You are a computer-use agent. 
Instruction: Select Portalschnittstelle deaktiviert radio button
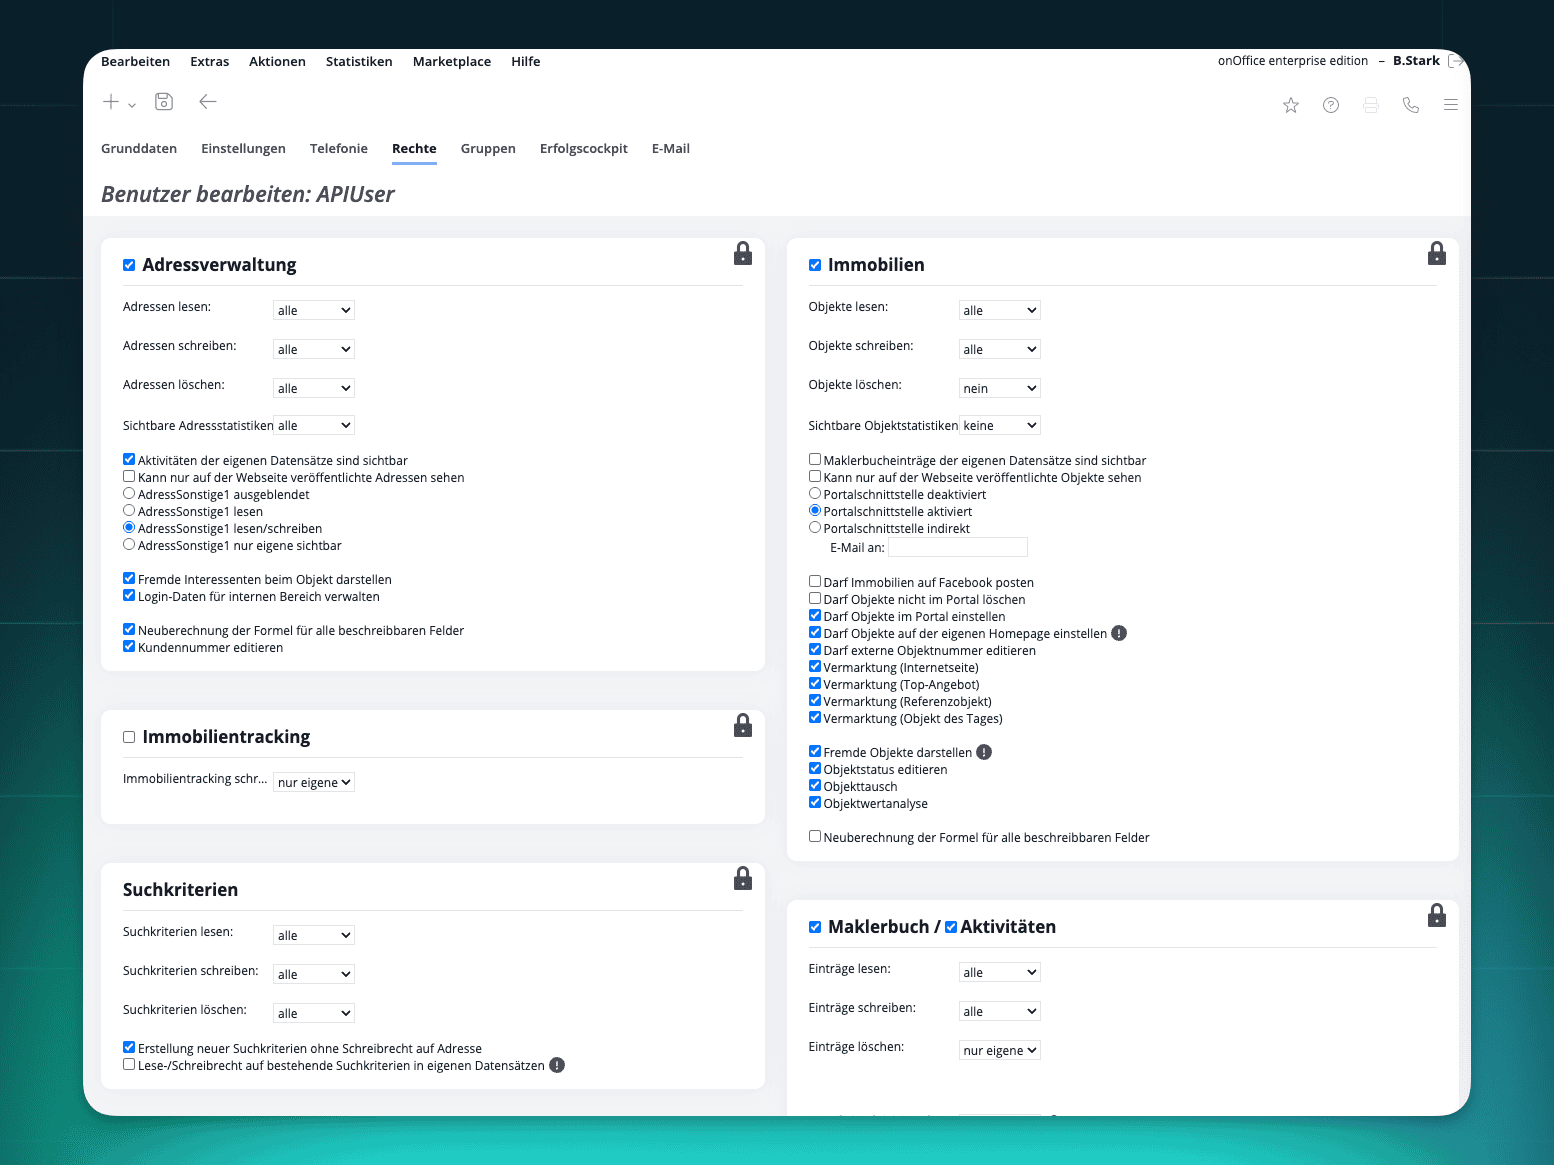815,494
